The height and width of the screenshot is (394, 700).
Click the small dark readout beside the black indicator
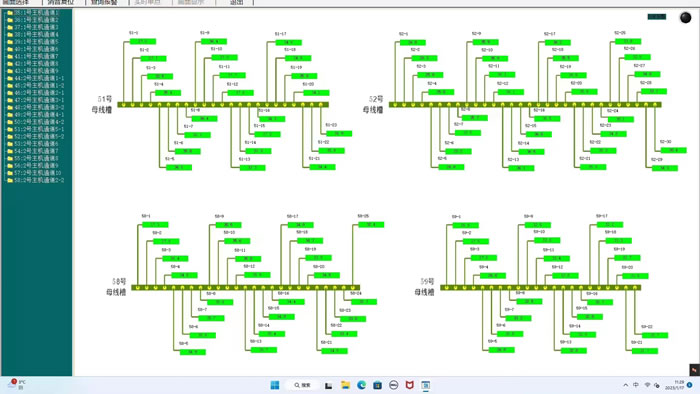tap(657, 17)
